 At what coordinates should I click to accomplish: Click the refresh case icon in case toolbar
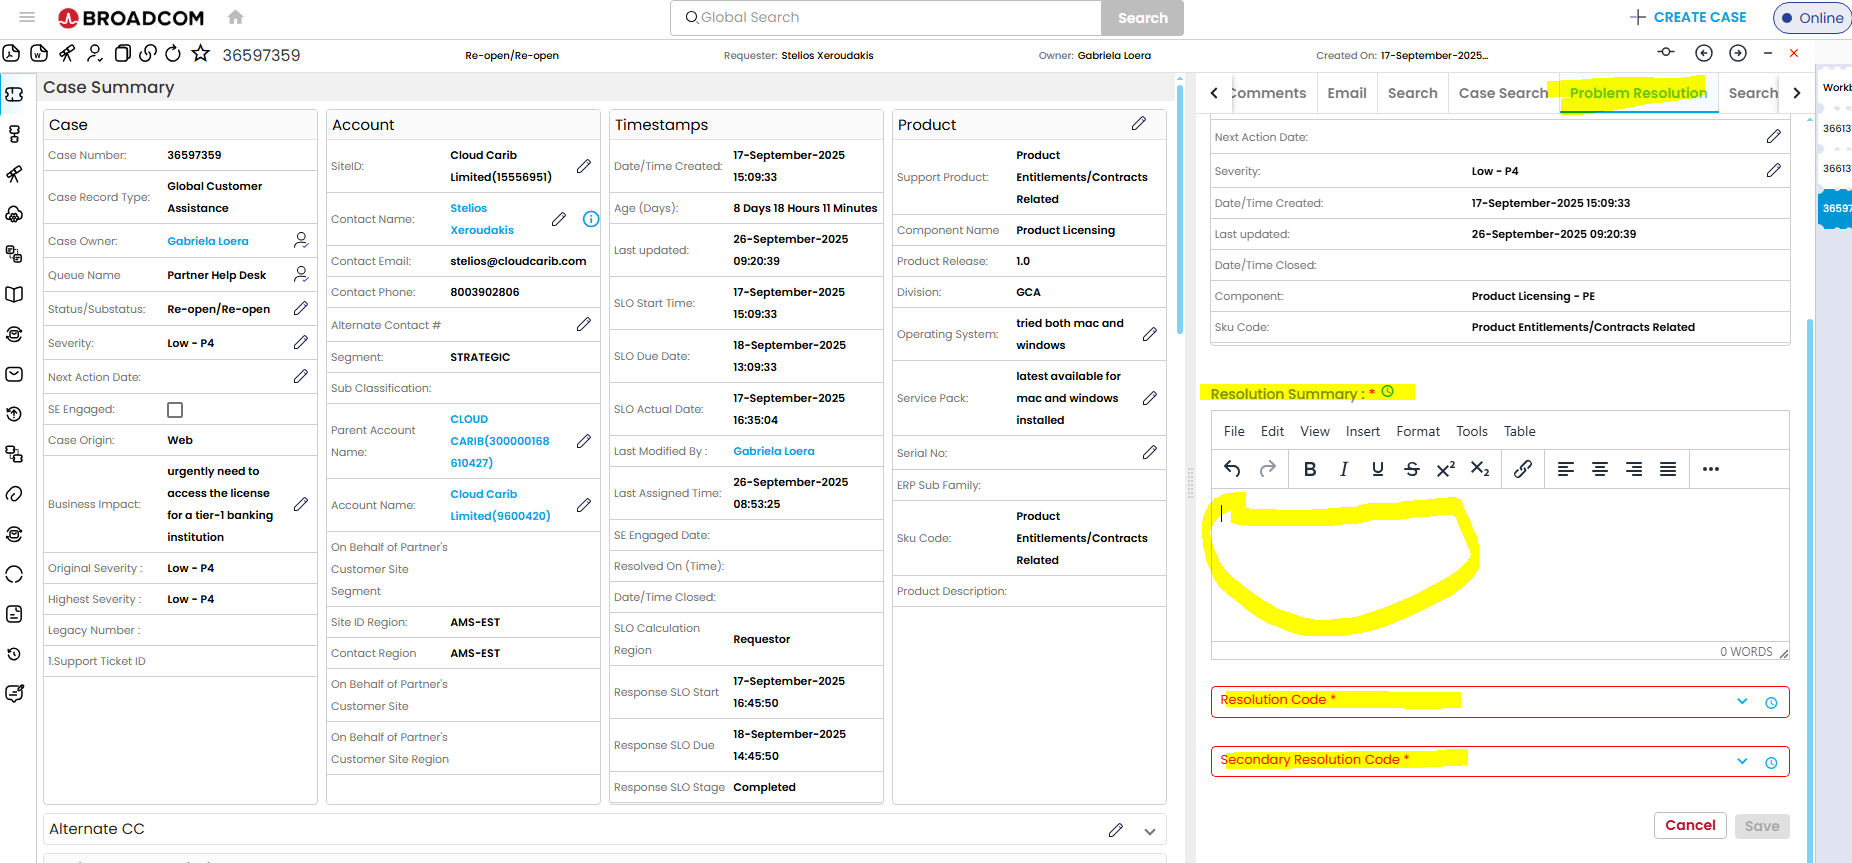coord(173,54)
